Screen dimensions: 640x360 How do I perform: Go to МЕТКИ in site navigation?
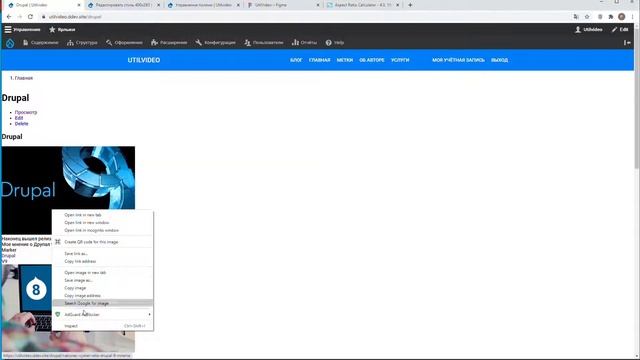click(x=345, y=60)
